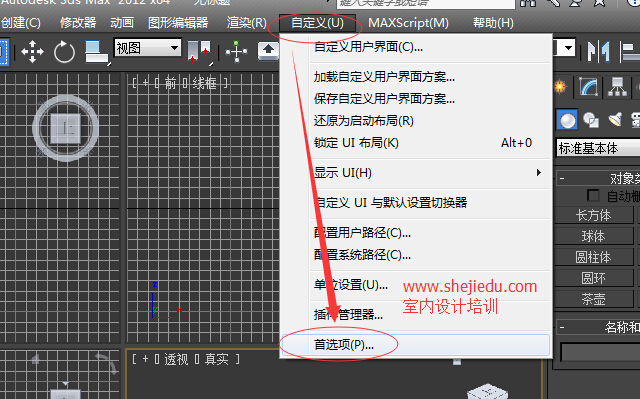Open the 帮助(H) menu
Image resolution: width=640 pixels, height=399 pixels.
click(x=493, y=22)
